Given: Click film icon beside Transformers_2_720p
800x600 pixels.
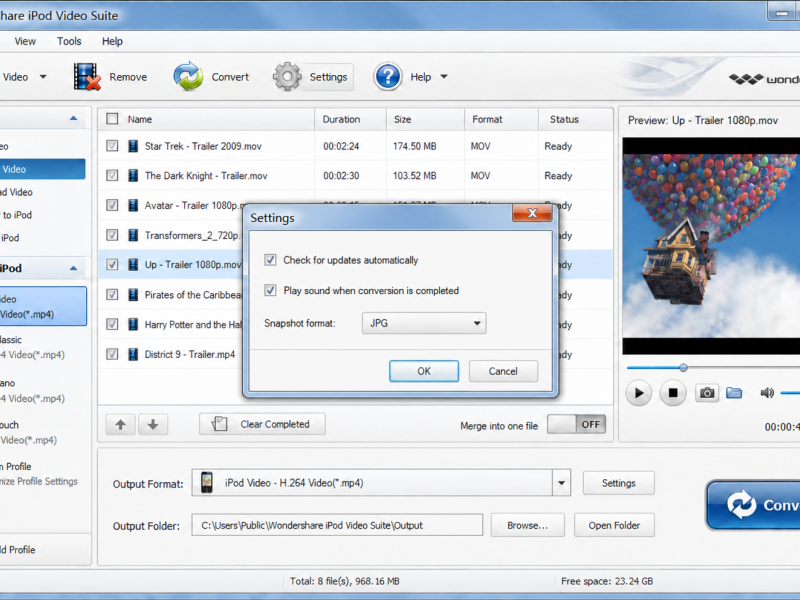Looking at the screenshot, I should coord(133,235).
